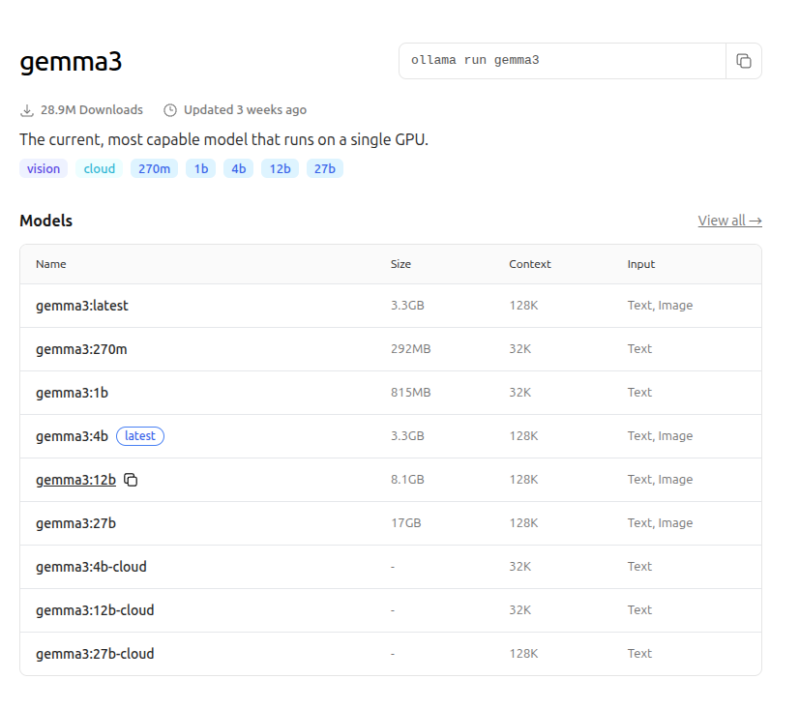
Task: Pick the 12b size tag
Action: [280, 169]
